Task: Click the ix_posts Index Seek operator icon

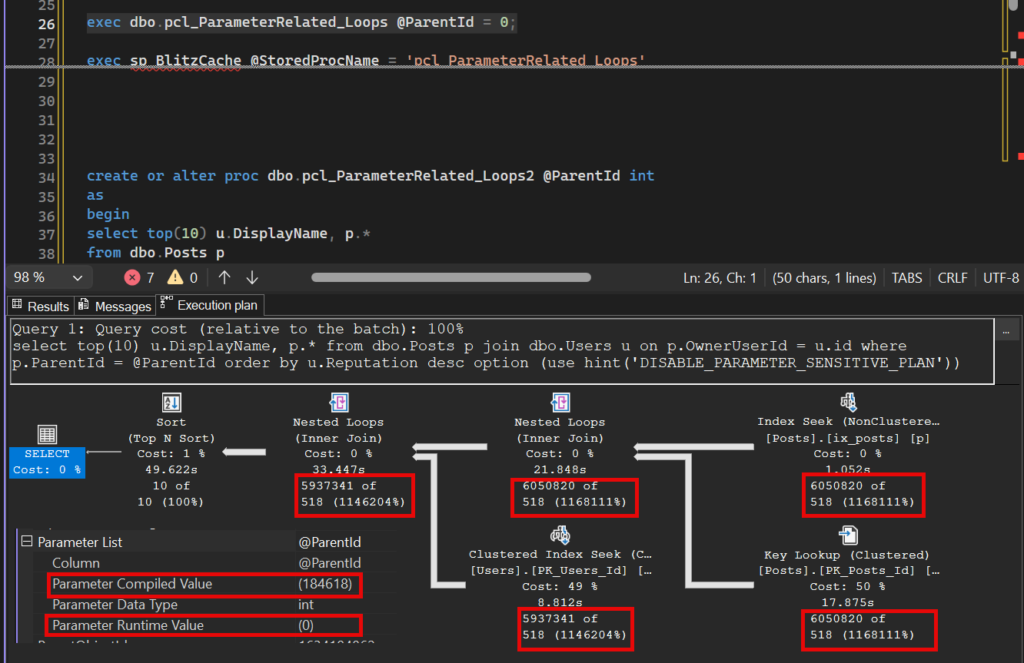Action: click(x=848, y=402)
